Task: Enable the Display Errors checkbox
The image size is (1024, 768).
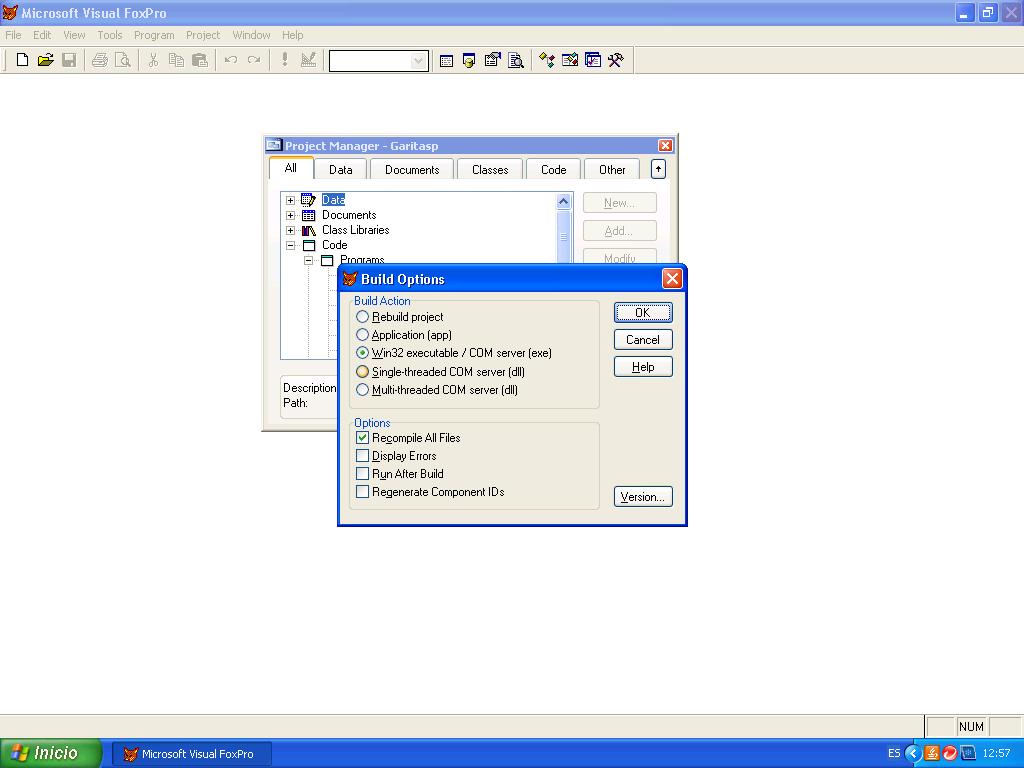Action: pos(362,455)
